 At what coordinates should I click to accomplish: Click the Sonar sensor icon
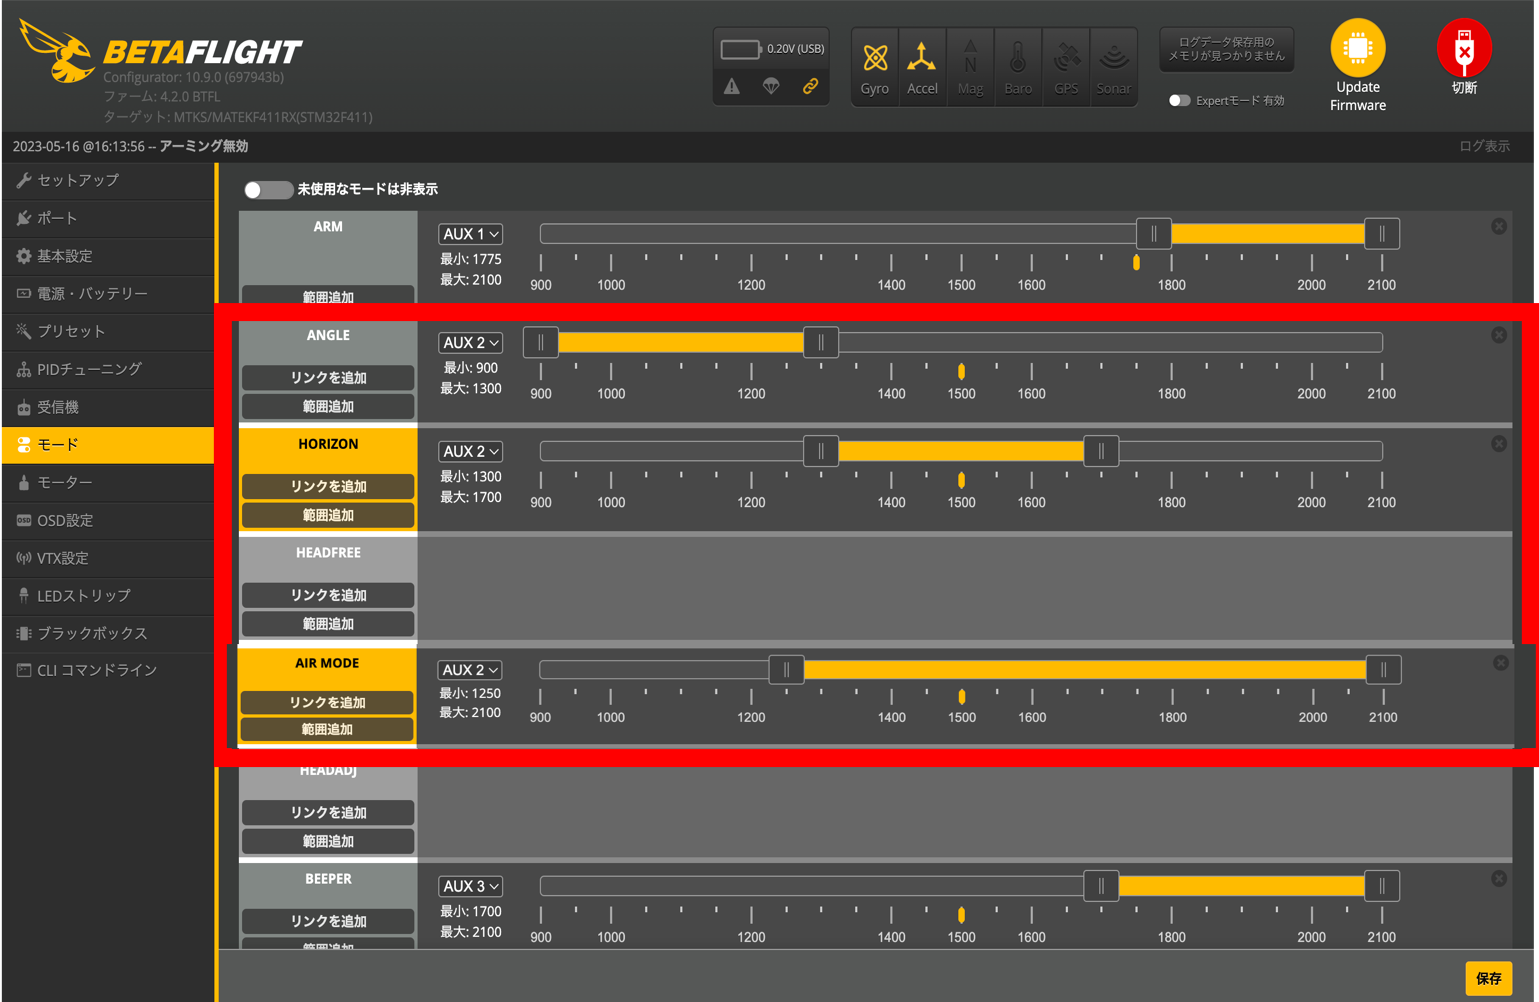pos(1114,67)
